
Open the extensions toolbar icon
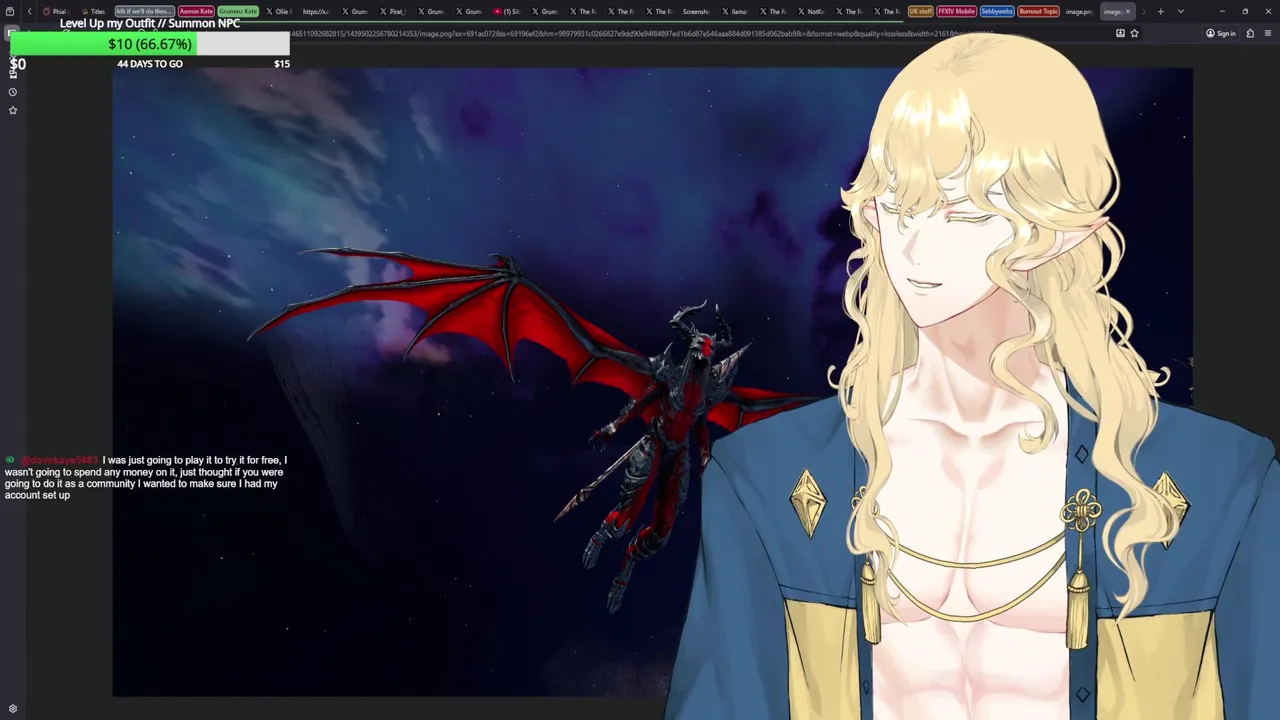pyautogui.click(x=1250, y=33)
